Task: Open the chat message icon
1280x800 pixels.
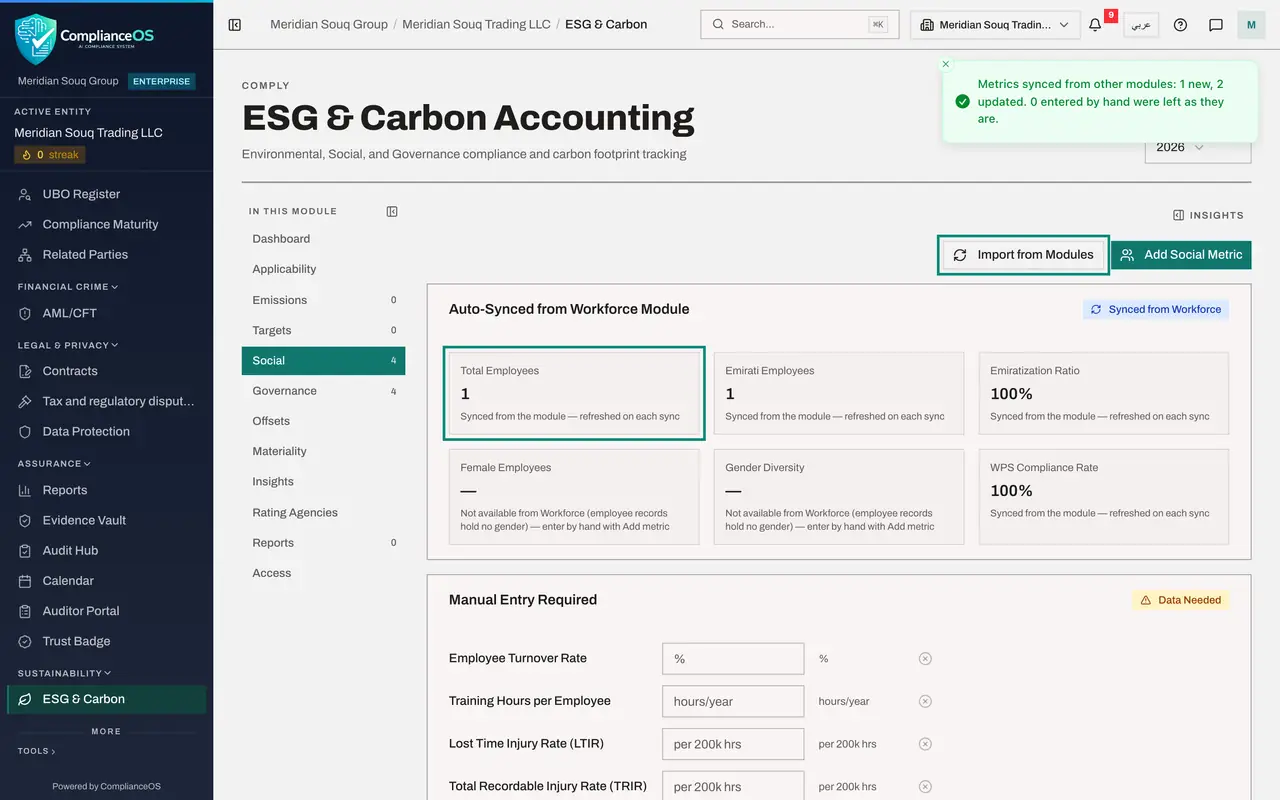Action: 1216,25
